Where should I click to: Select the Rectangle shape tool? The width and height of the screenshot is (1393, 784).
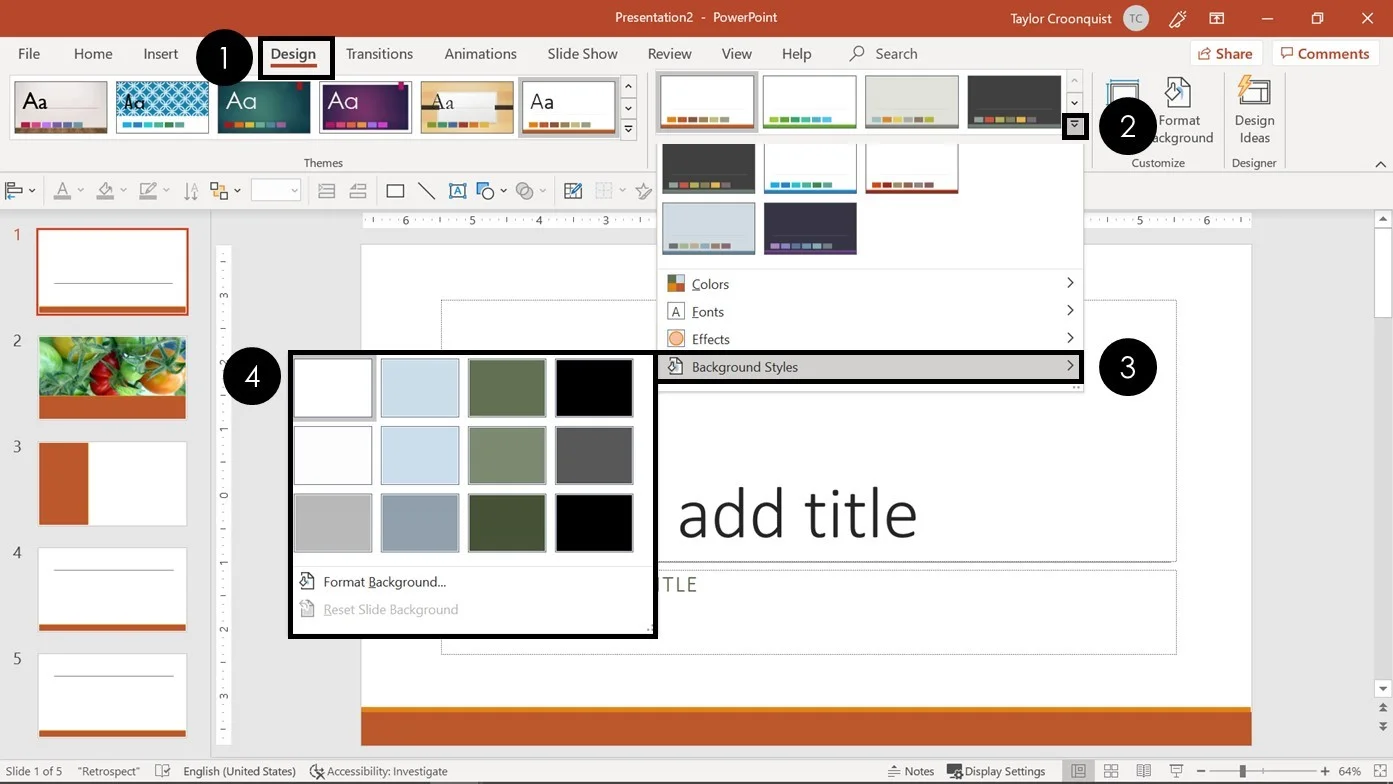395,190
